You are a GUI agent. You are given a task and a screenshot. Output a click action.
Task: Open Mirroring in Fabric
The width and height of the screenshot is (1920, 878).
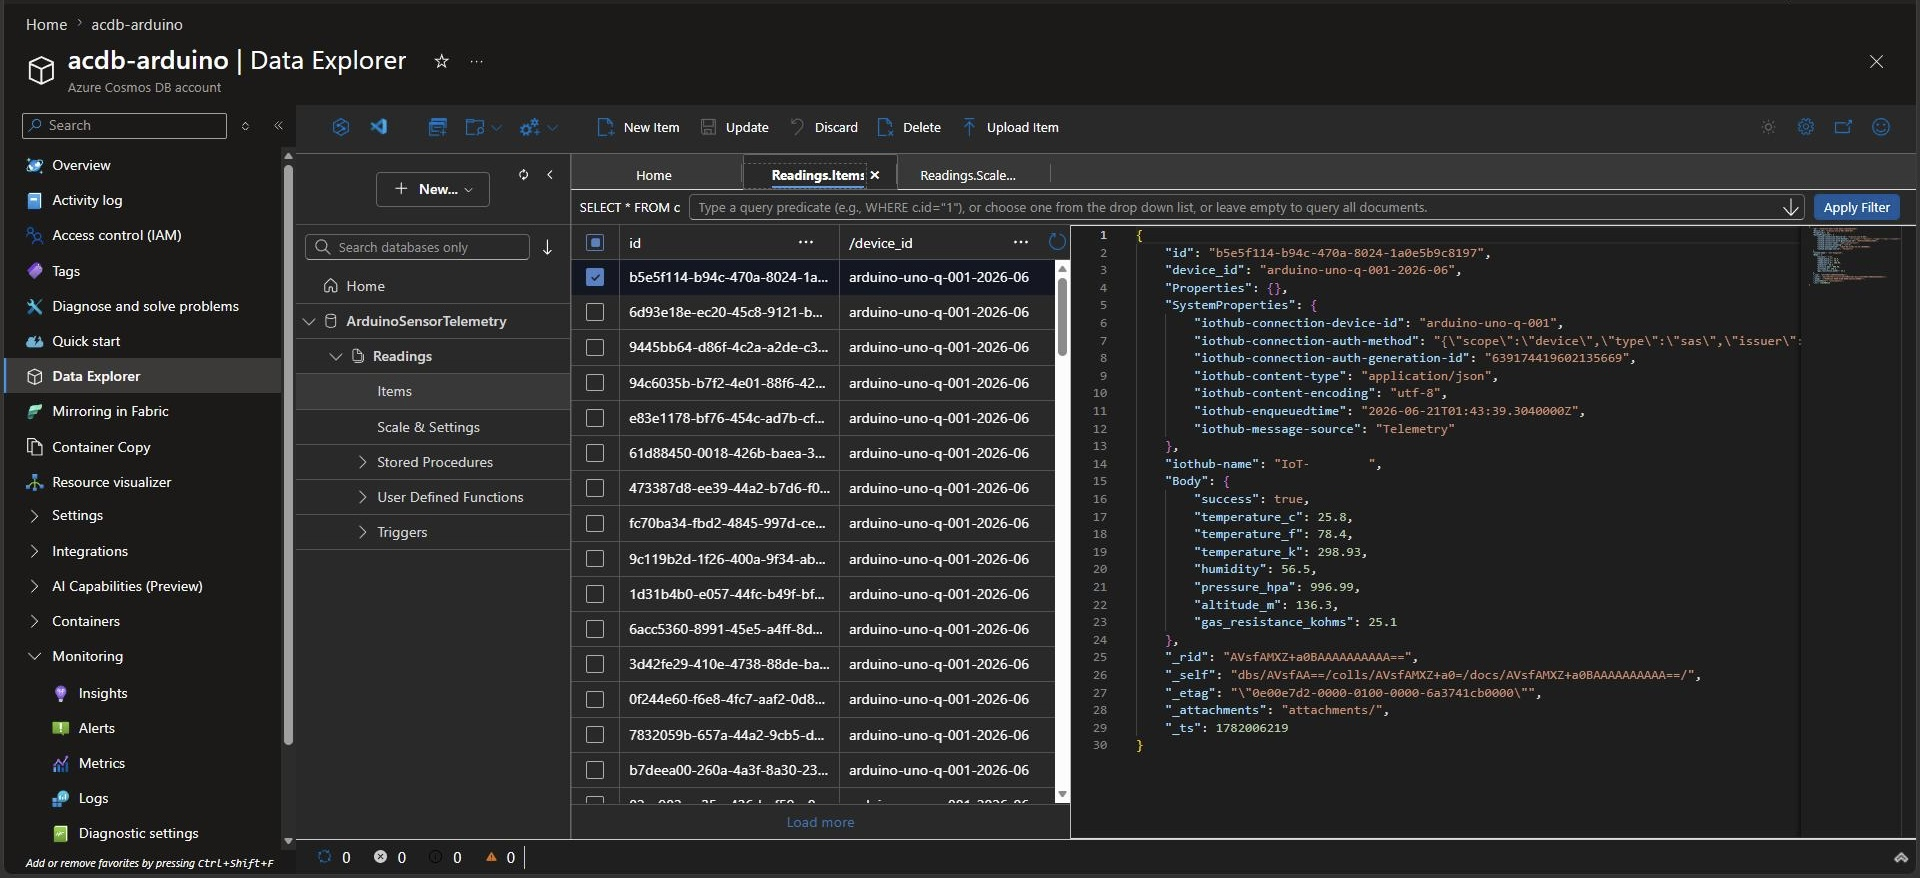pyautogui.click(x=110, y=411)
